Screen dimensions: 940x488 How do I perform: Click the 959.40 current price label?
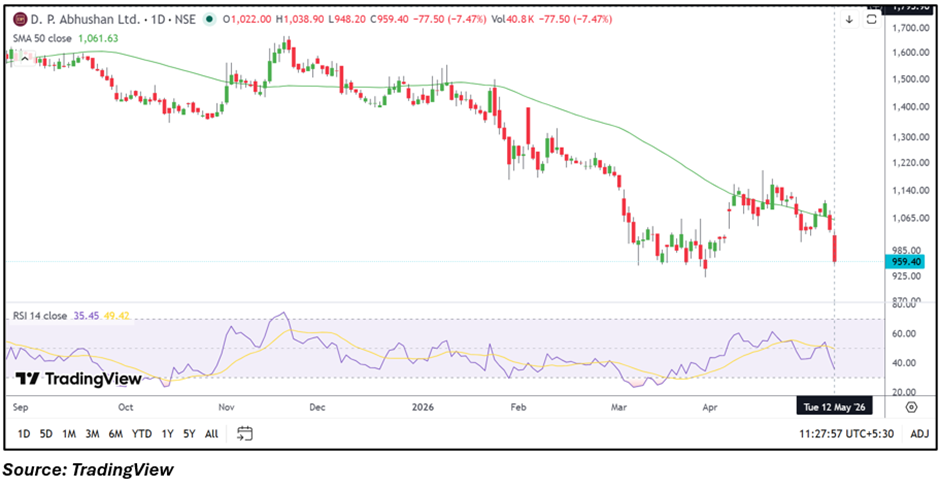(x=905, y=261)
